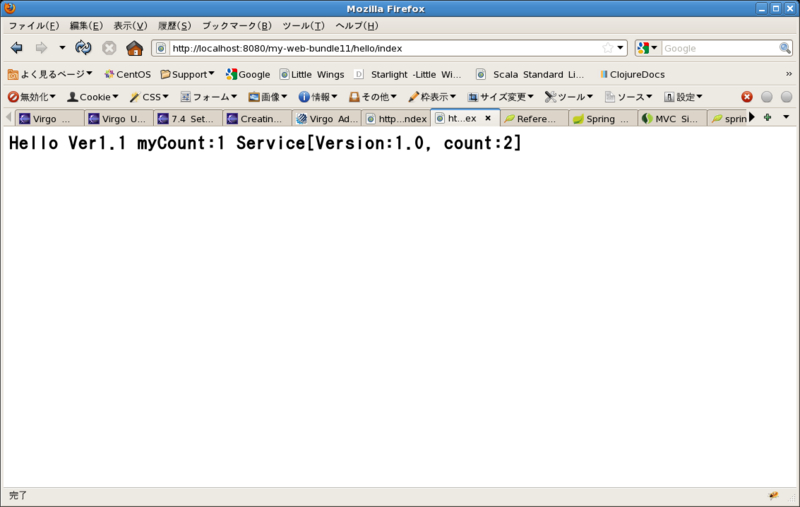Open the その他 developer toolbar menu
800x507 pixels.
(372, 97)
